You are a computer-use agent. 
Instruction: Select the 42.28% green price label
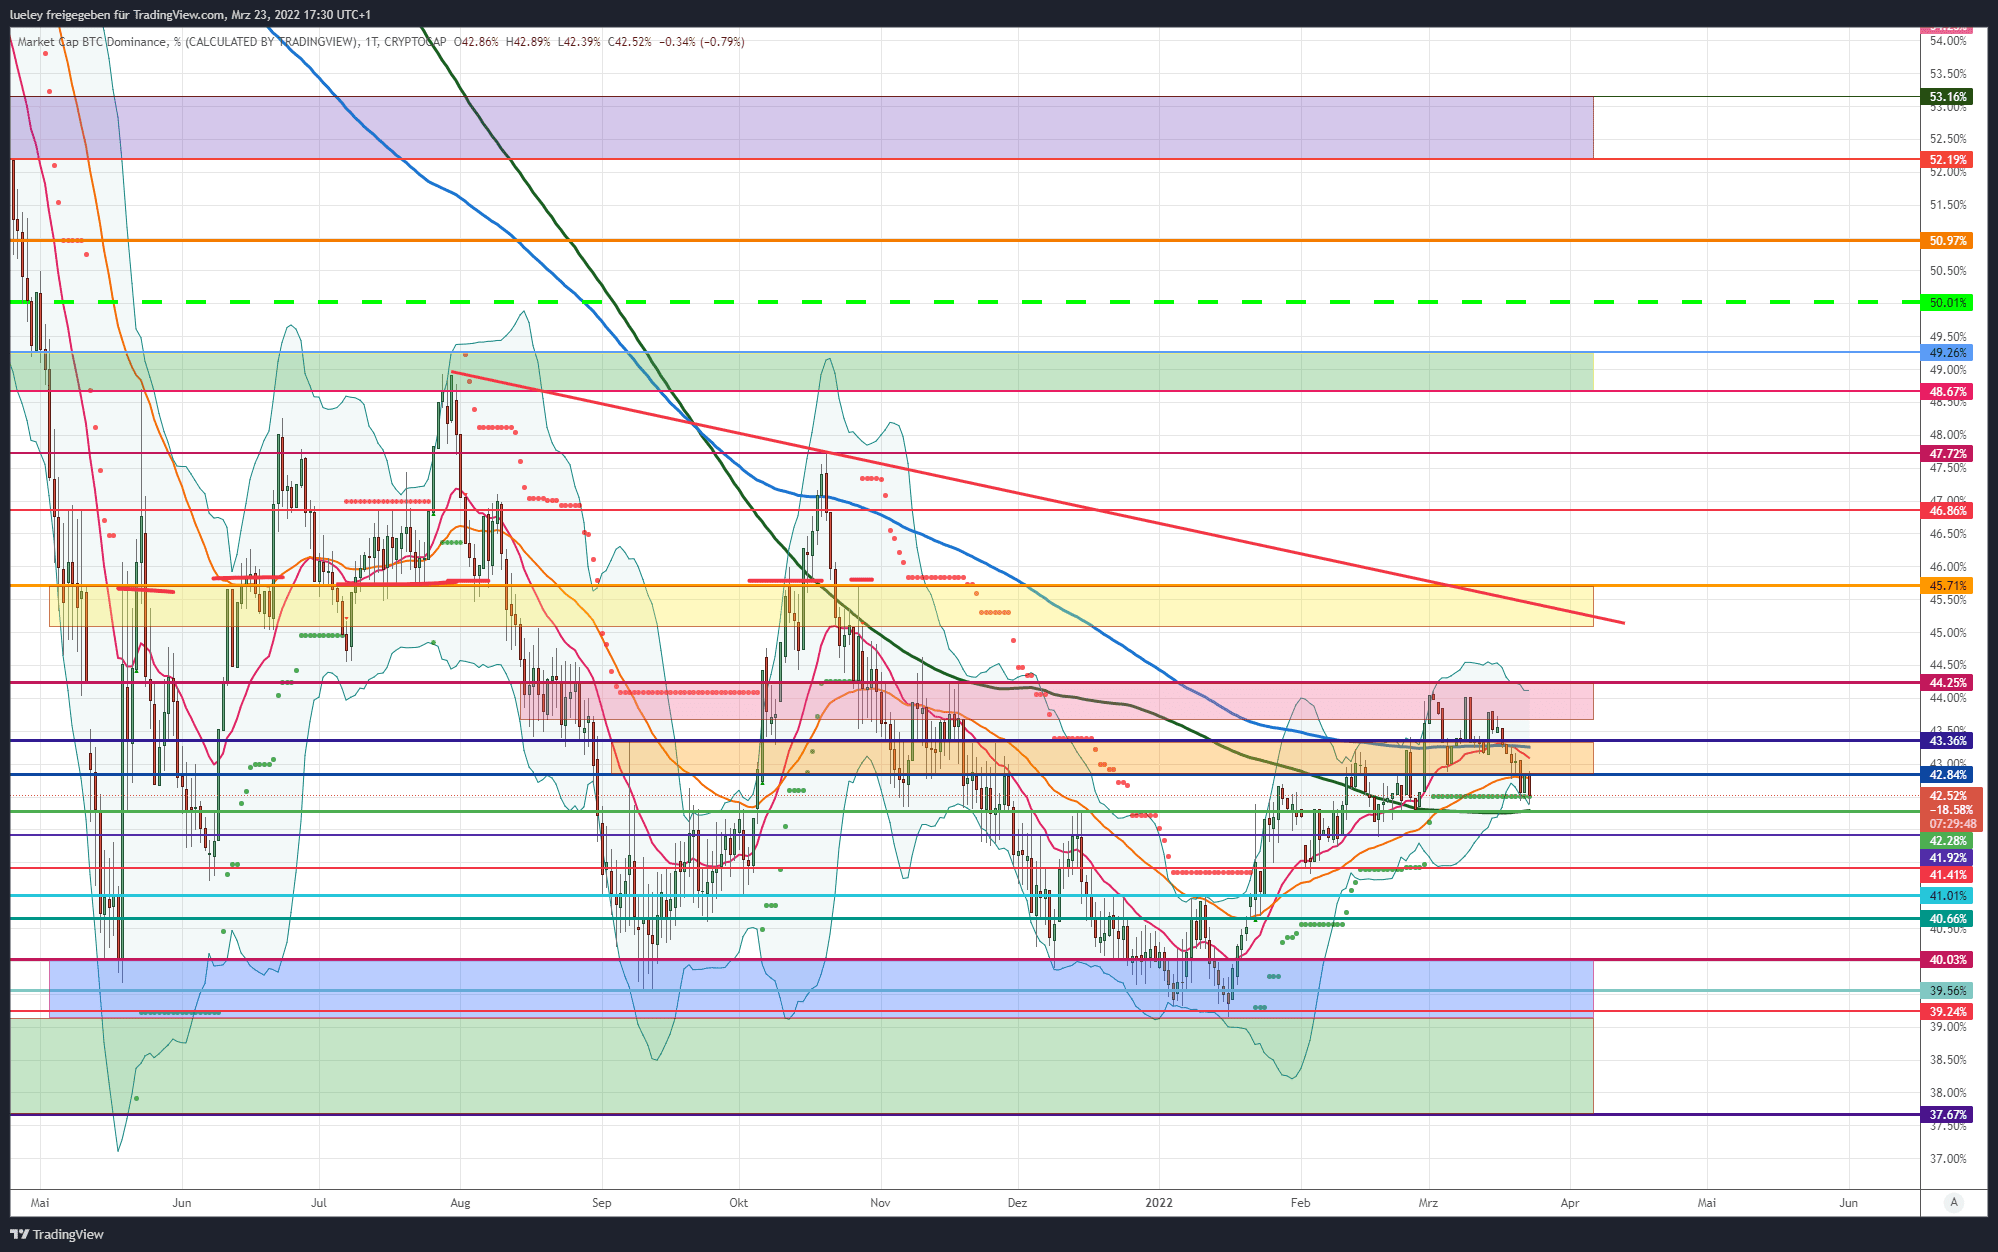tap(1947, 841)
